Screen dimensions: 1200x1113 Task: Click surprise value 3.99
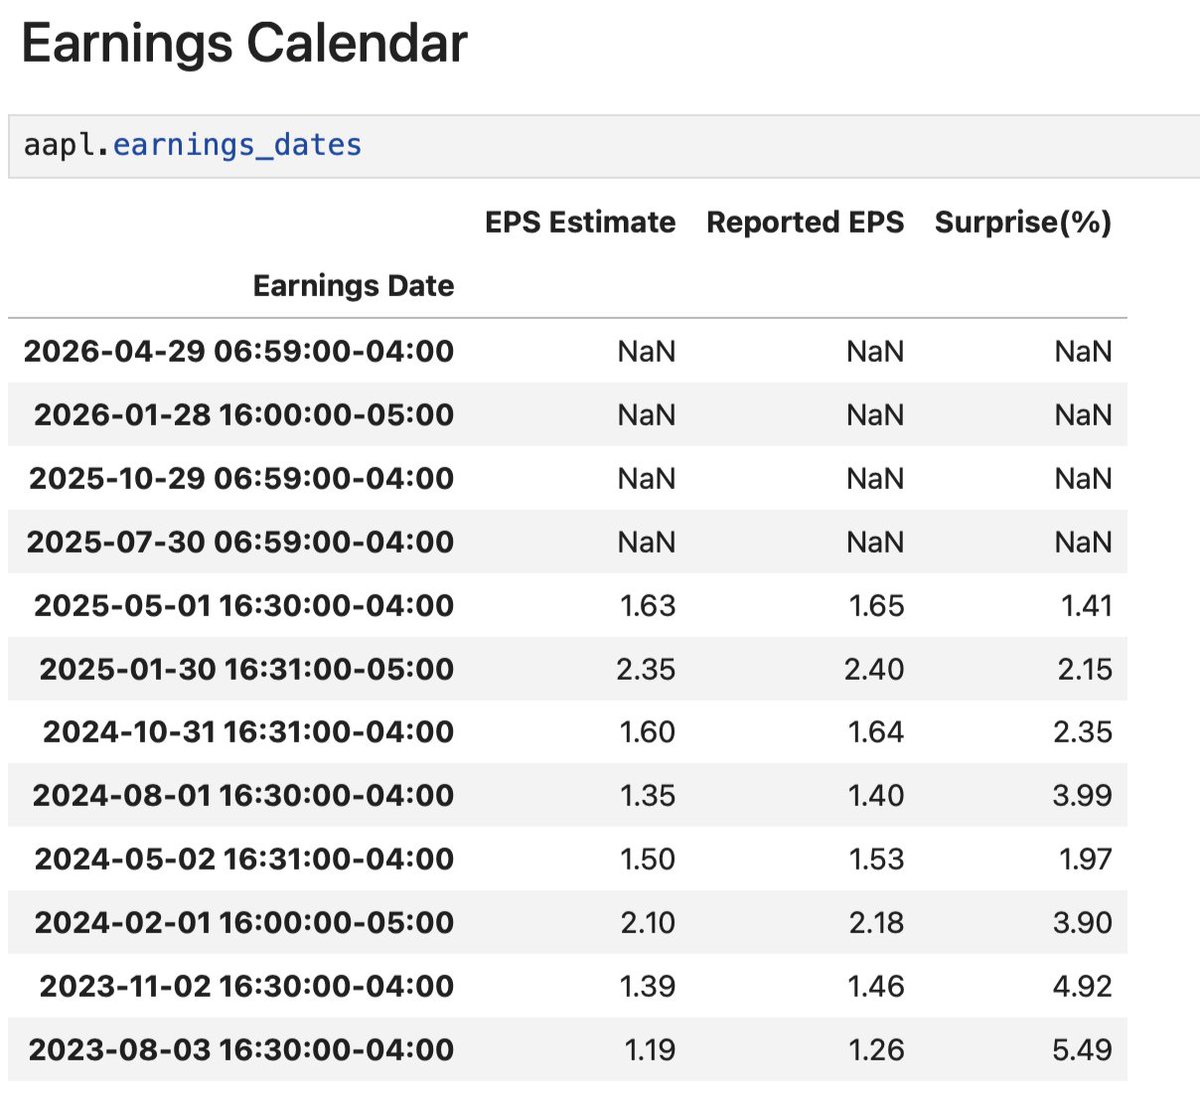[1083, 795]
